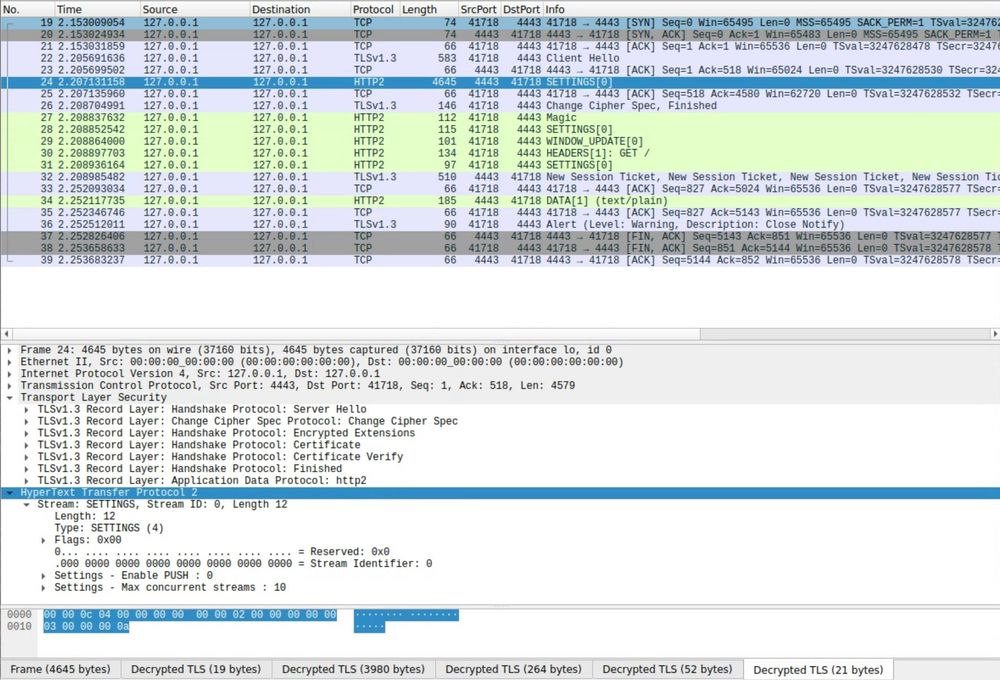Select packet 30 HEADERS[1]: GET / row
Screen dimensions: 1000x680
[500, 153]
